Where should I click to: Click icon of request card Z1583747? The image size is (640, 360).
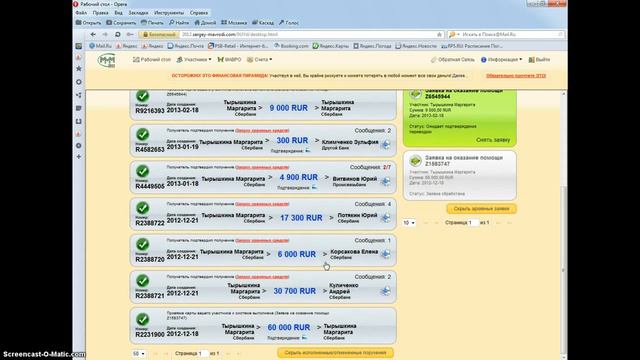point(416,160)
